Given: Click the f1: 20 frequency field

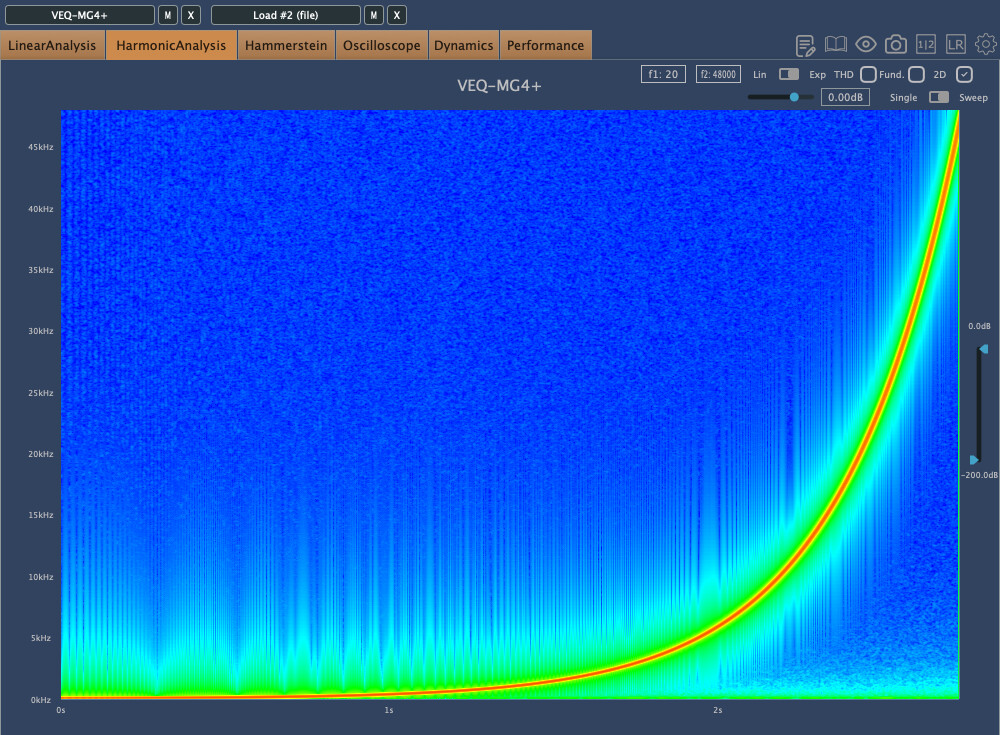Looking at the screenshot, I should click(663, 74).
